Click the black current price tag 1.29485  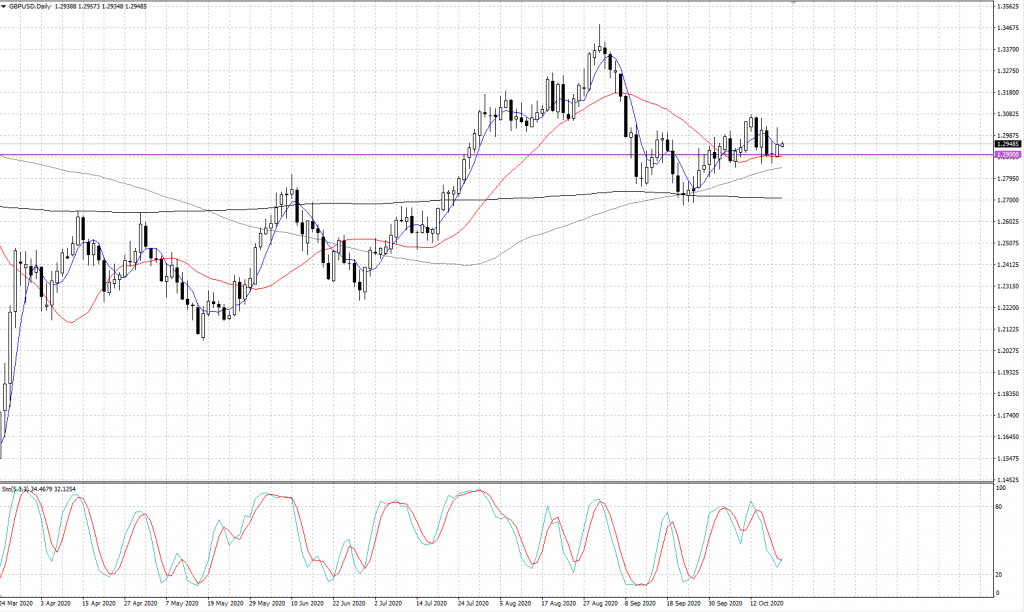coord(1007,144)
